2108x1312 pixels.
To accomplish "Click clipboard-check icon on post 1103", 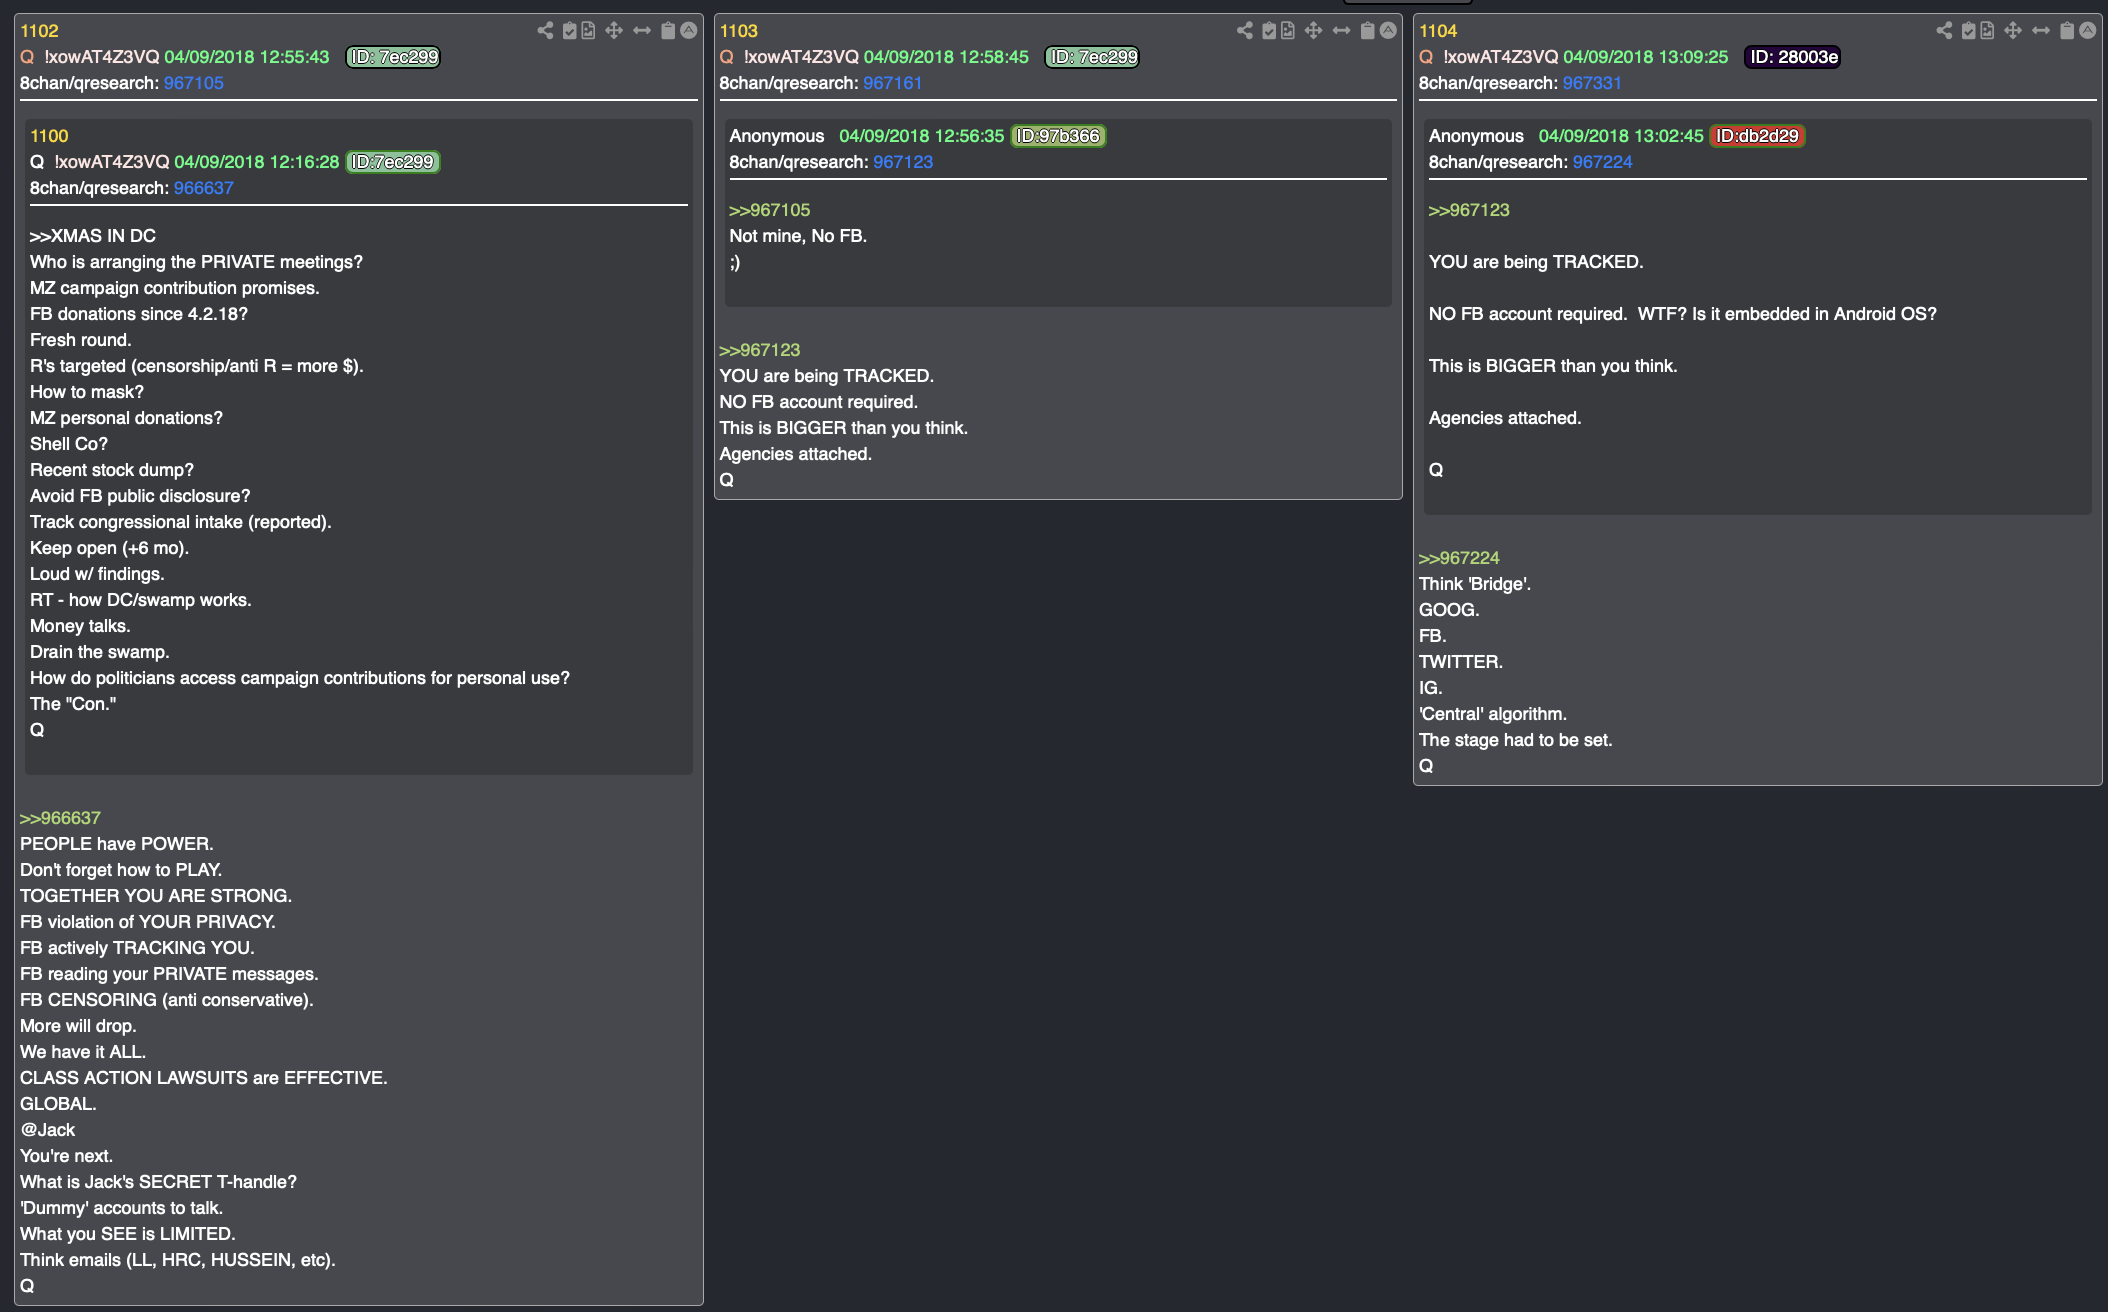I will [1269, 31].
